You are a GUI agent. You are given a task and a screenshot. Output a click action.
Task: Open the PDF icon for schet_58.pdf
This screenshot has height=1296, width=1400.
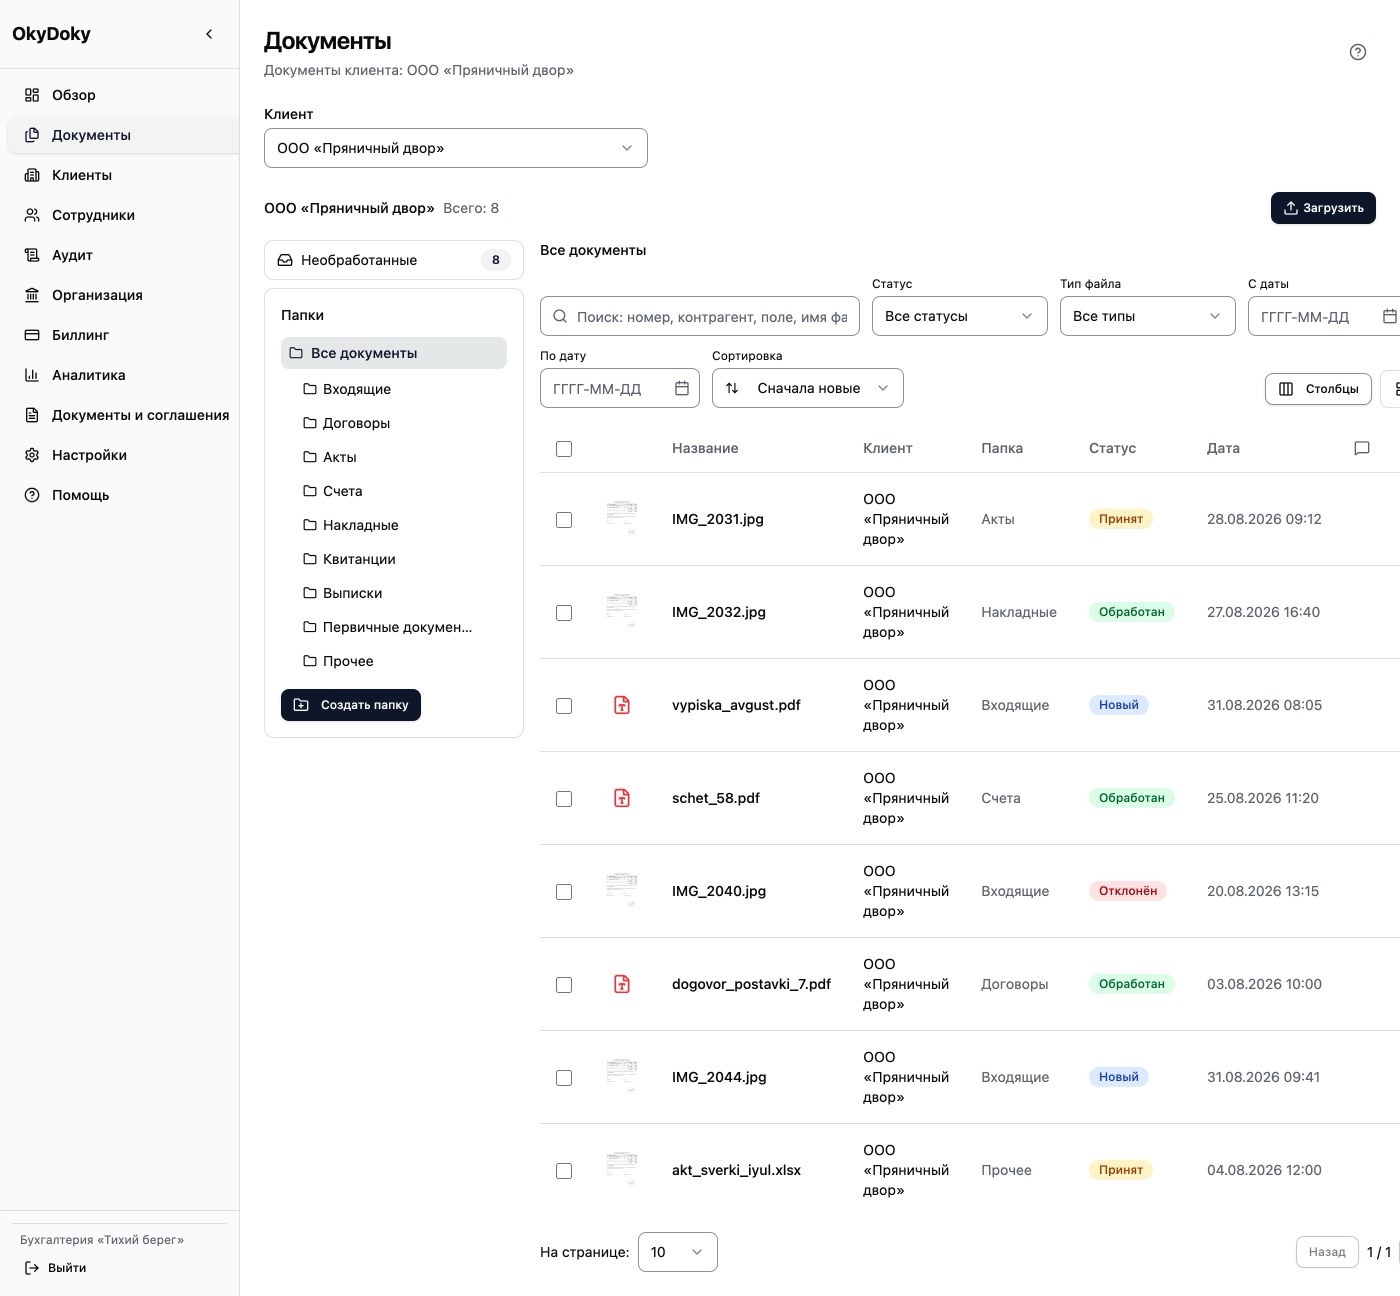(622, 798)
